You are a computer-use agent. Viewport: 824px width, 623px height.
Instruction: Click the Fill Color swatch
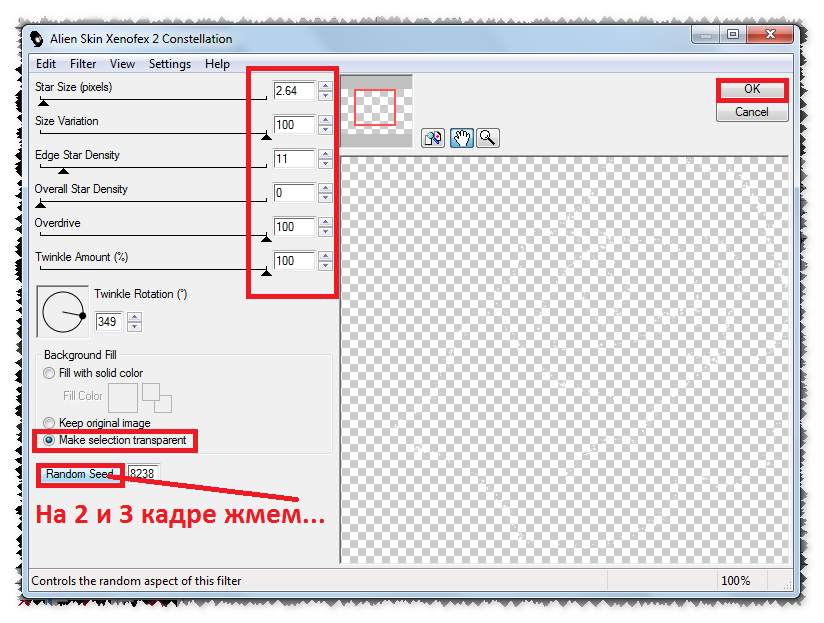[x=123, y=398]
